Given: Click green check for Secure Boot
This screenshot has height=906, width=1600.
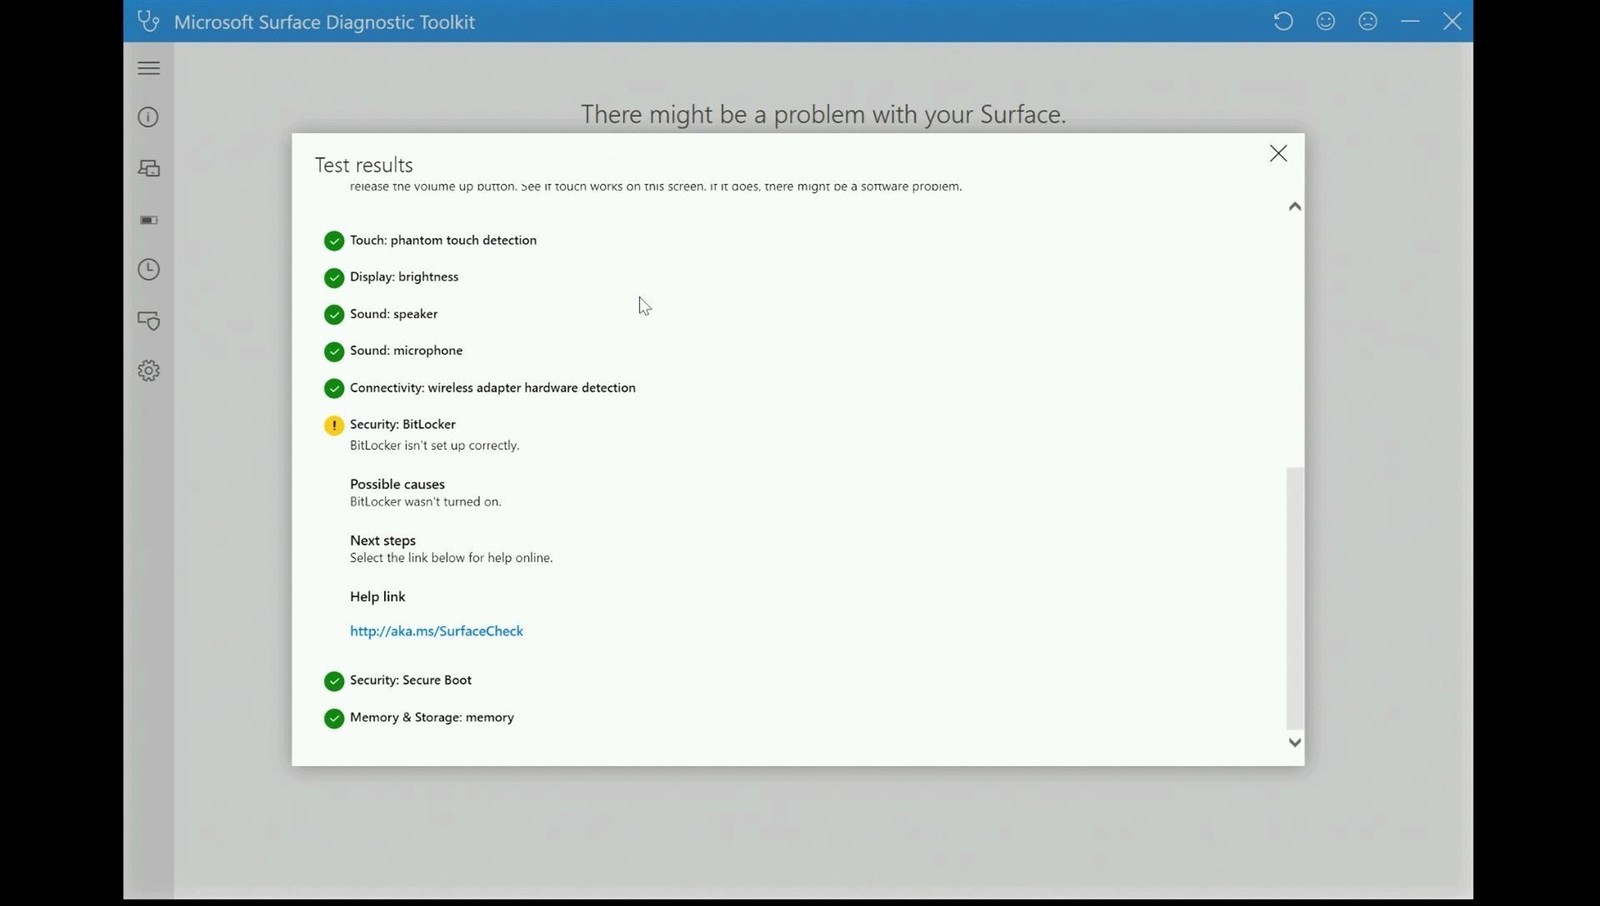Looking at the screenshot, I should click(334, 681).
